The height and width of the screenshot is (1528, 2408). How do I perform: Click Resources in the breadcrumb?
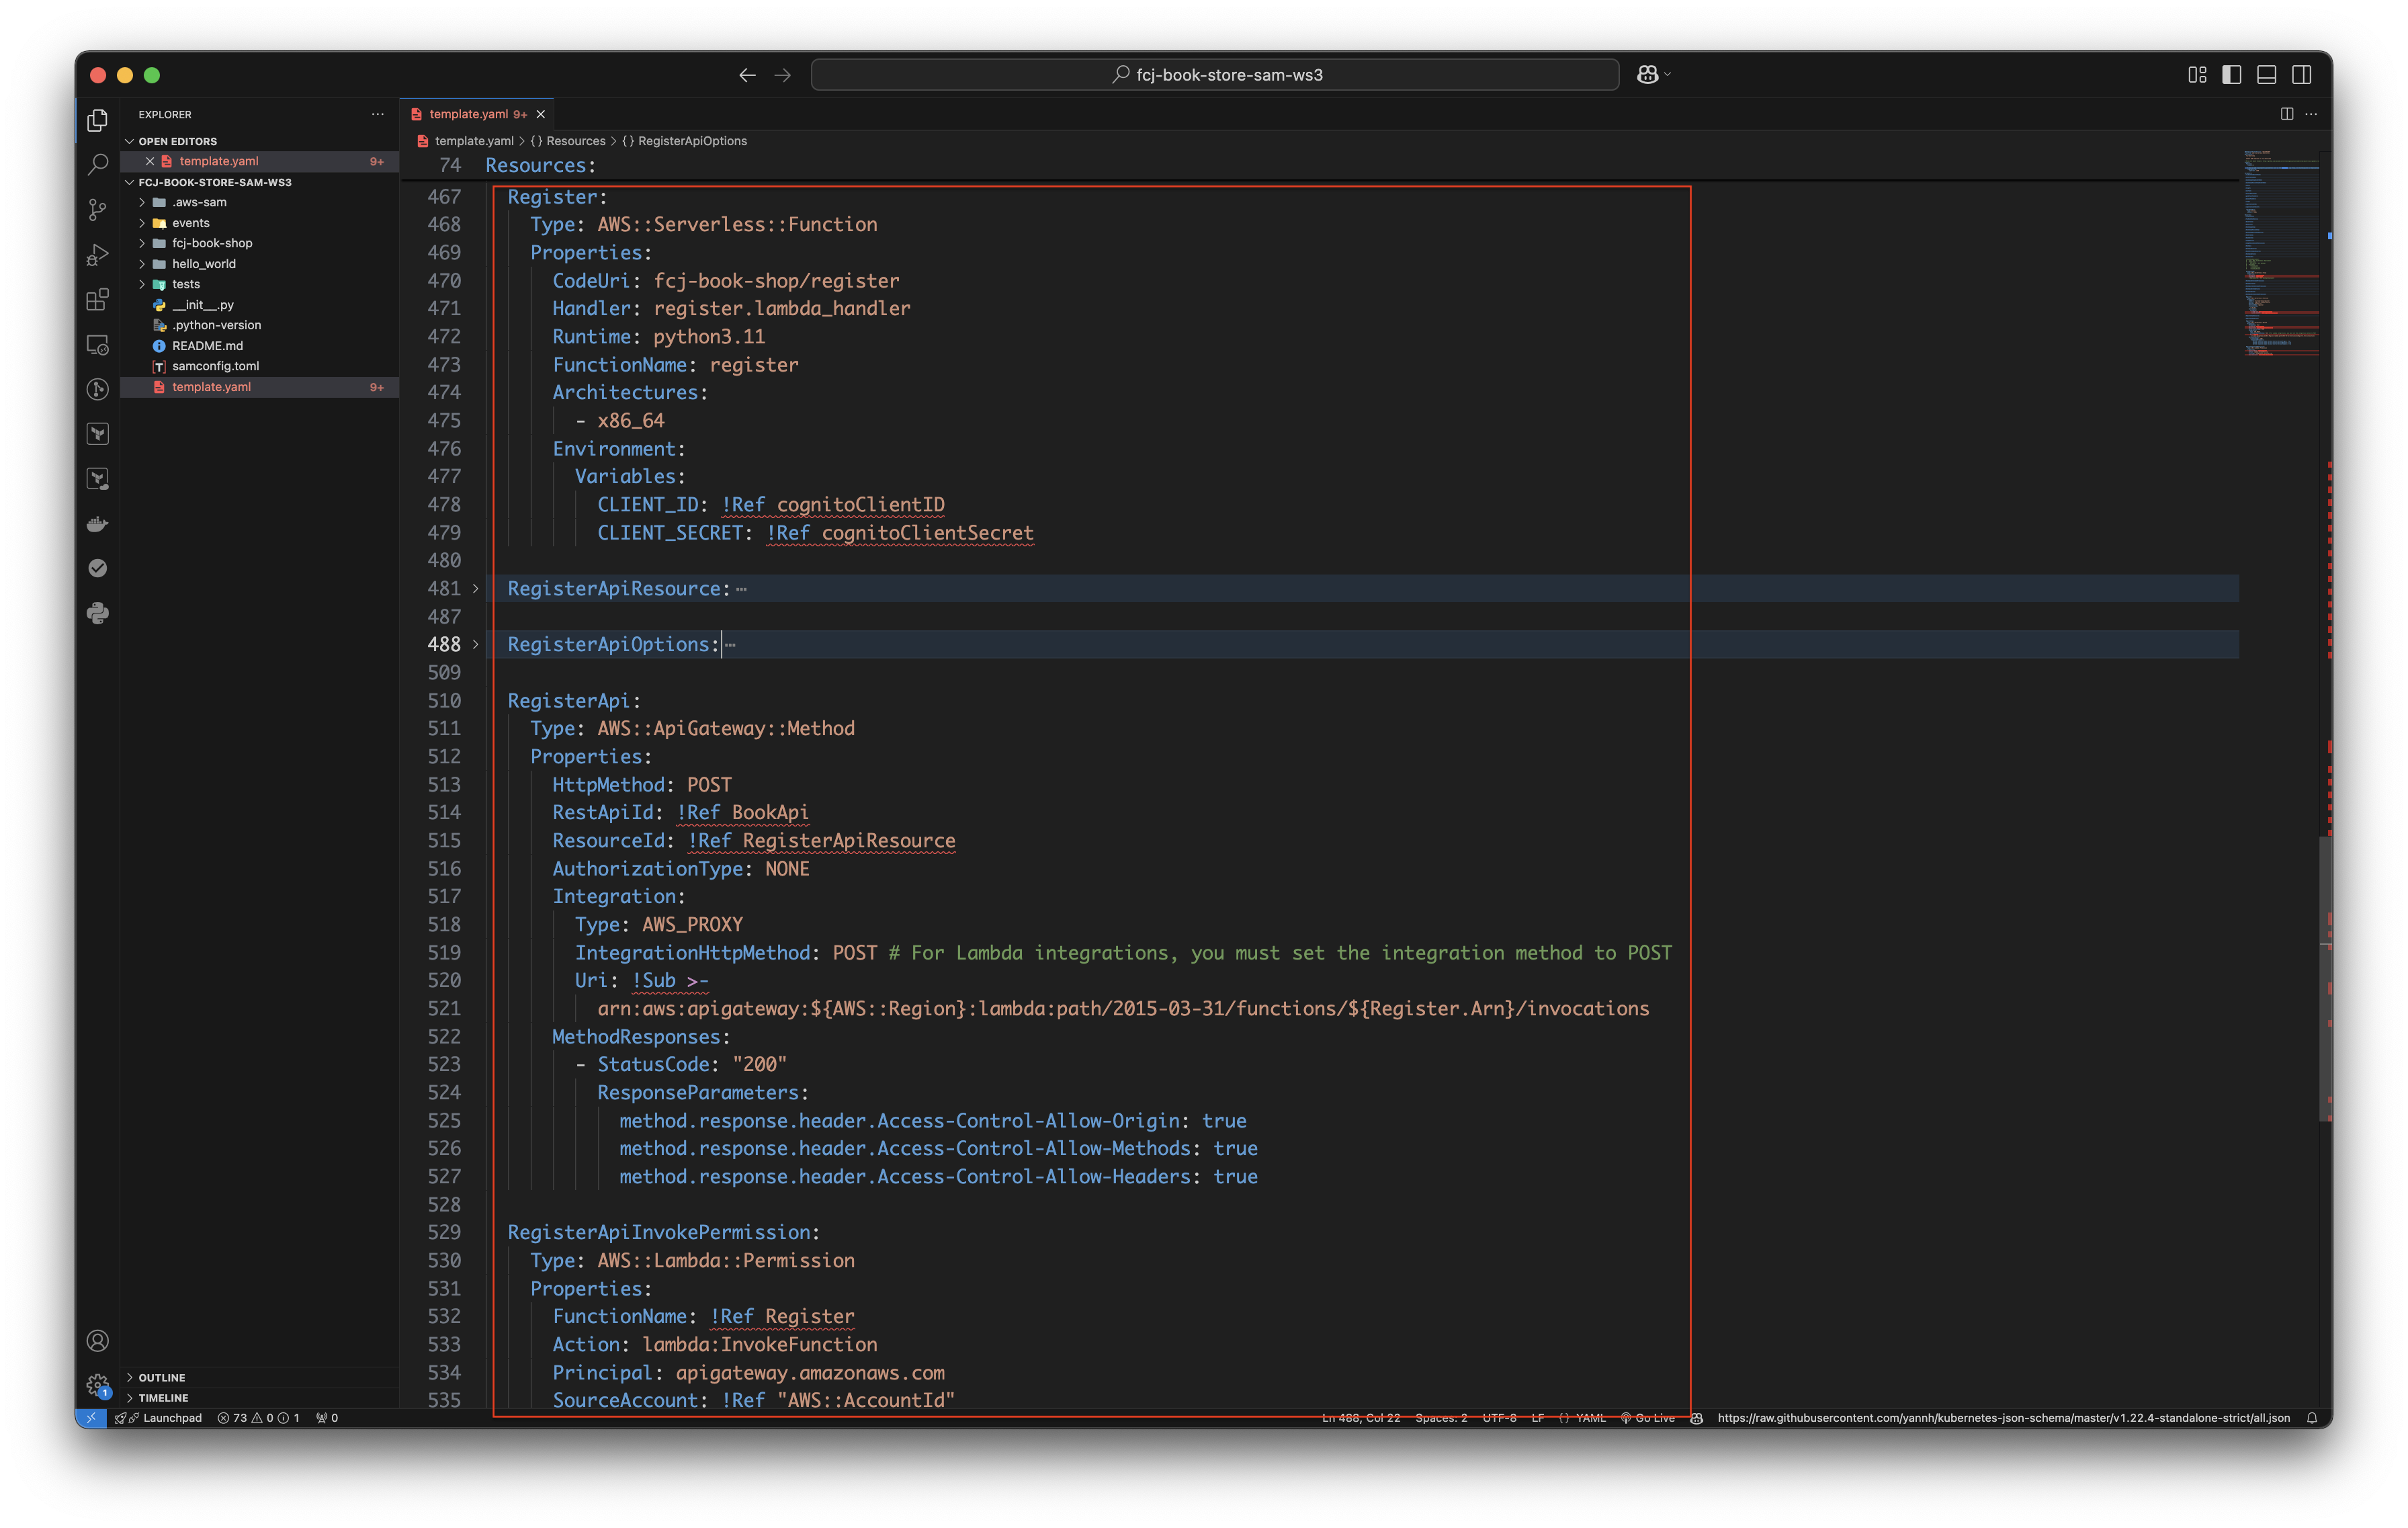[x=575, y=141]
